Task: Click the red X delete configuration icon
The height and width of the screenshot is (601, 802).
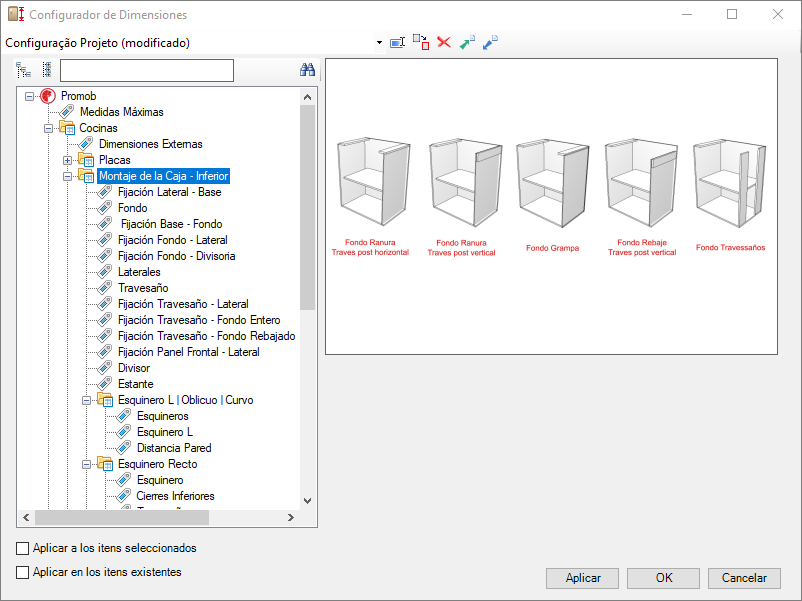Action: click(x=444, y=42)
